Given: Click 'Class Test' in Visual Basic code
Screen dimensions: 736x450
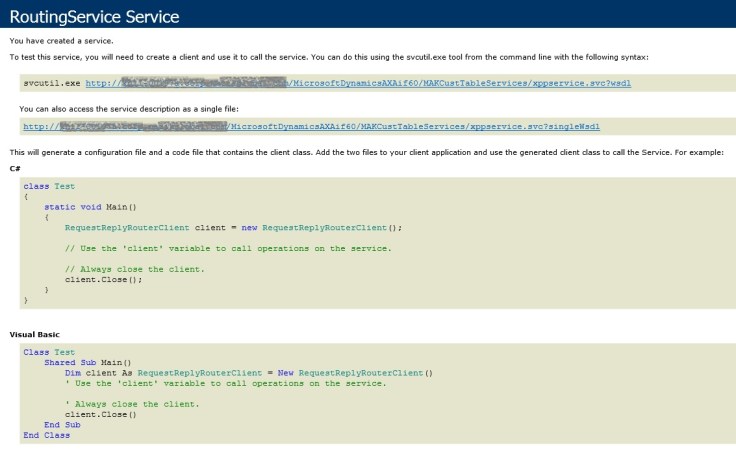Looking at the screenshot, I should click(x=49, y=352).
